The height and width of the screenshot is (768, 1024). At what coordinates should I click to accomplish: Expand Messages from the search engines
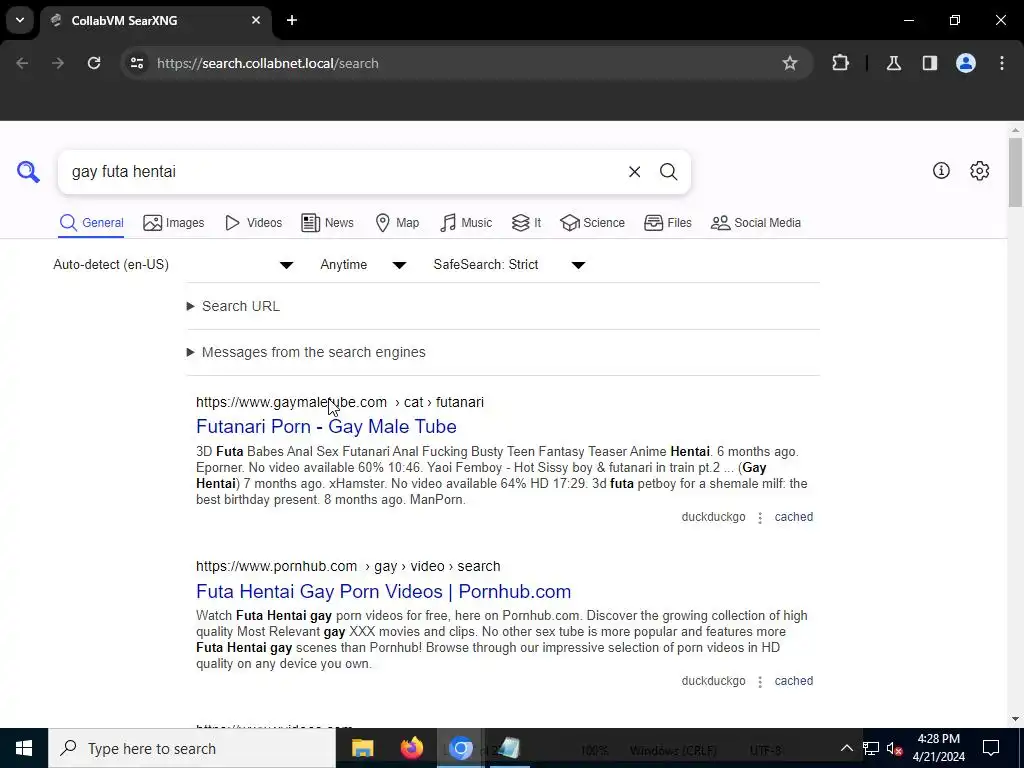306,352
